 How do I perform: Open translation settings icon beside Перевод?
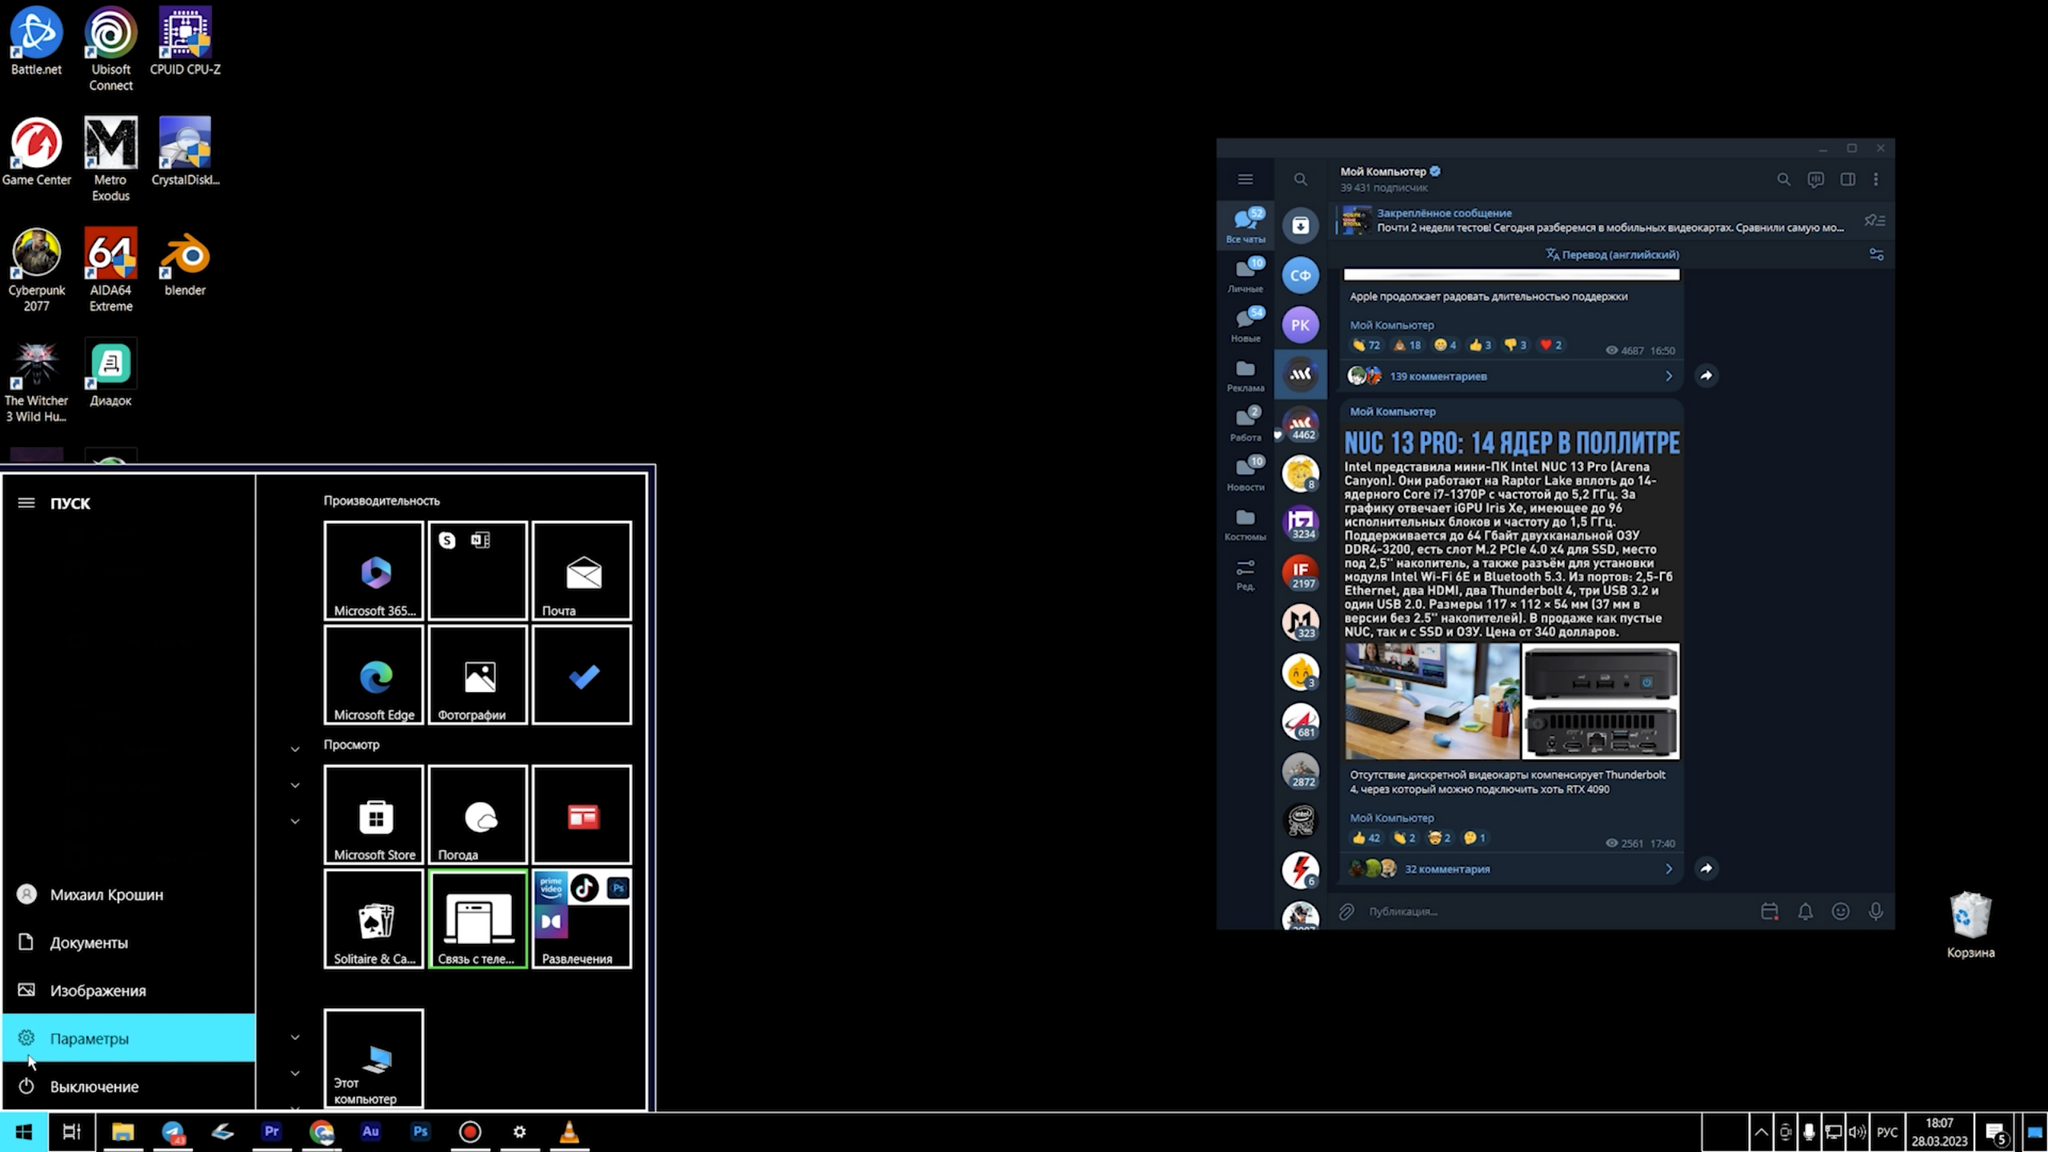coord(1876,254)
